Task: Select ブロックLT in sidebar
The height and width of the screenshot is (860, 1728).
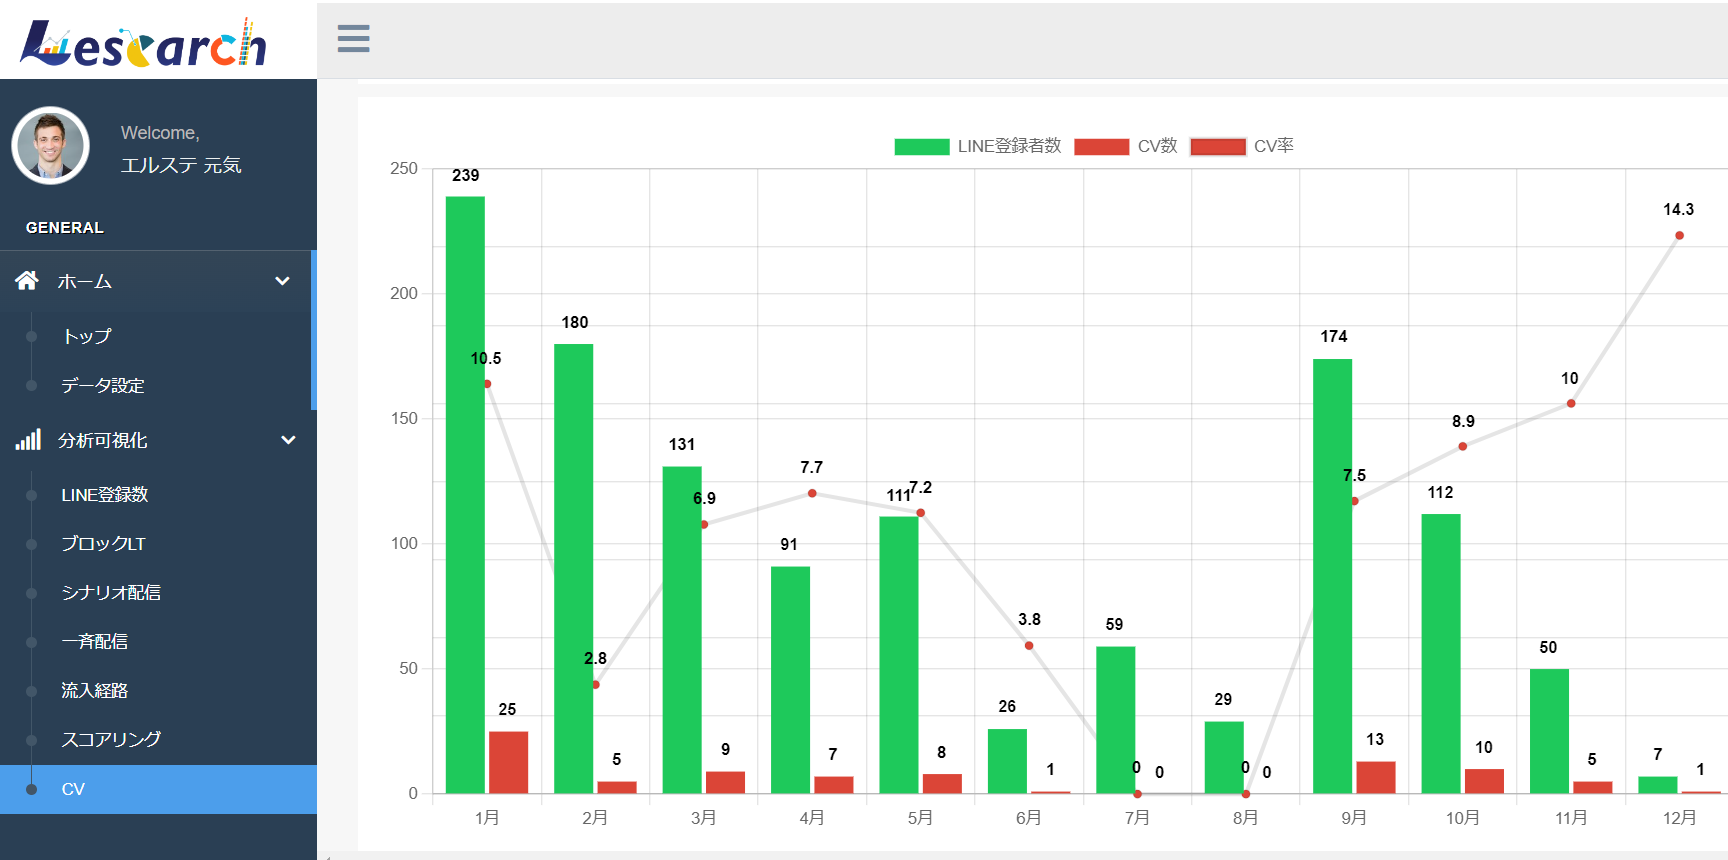Action: (x=103, y=543)
